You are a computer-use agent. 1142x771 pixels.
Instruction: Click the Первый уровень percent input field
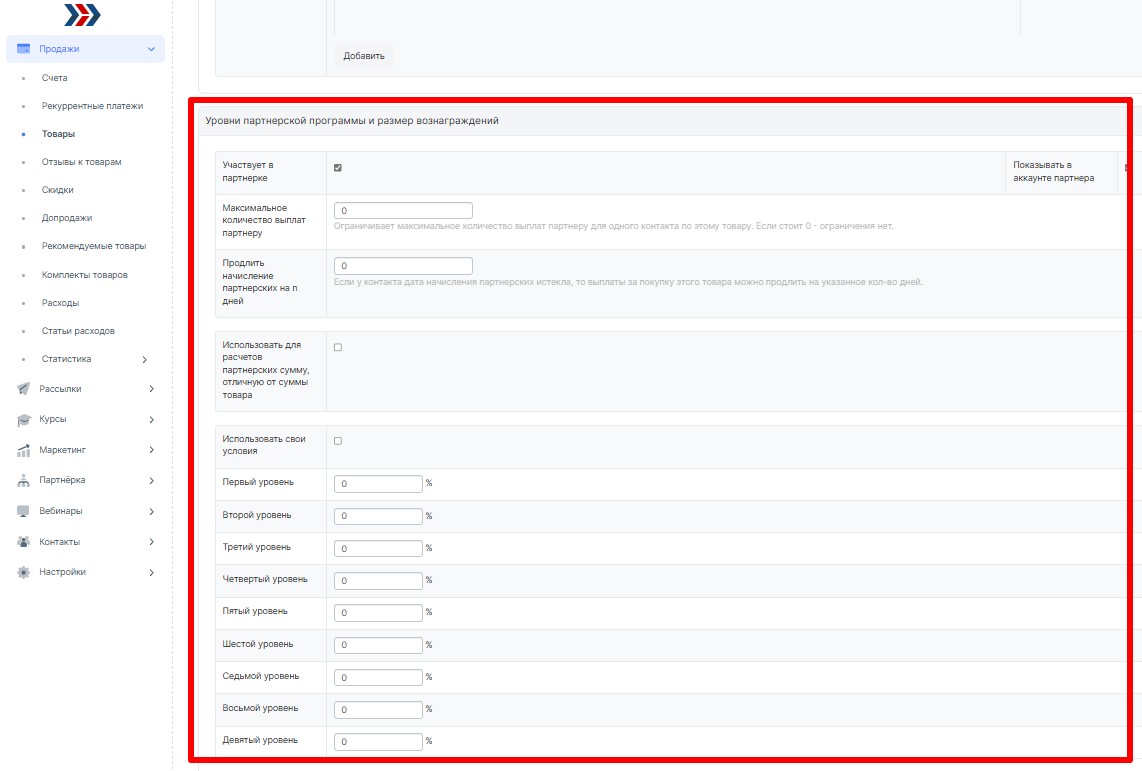pos(378,484)
